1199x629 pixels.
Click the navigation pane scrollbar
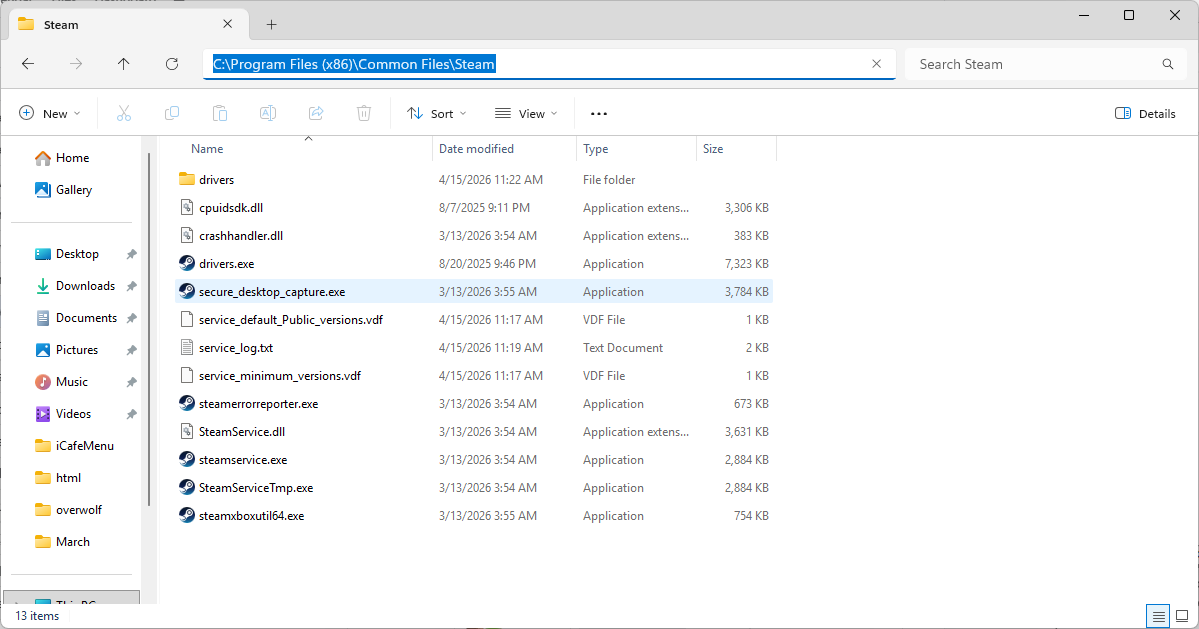coord(148,329)
